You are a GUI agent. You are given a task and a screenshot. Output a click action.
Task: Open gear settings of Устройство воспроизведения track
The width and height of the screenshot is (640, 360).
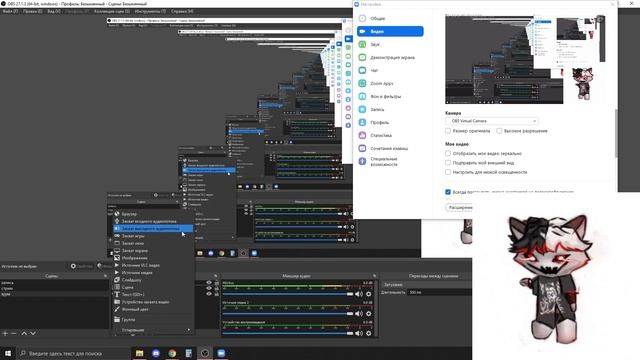[369, 333]
